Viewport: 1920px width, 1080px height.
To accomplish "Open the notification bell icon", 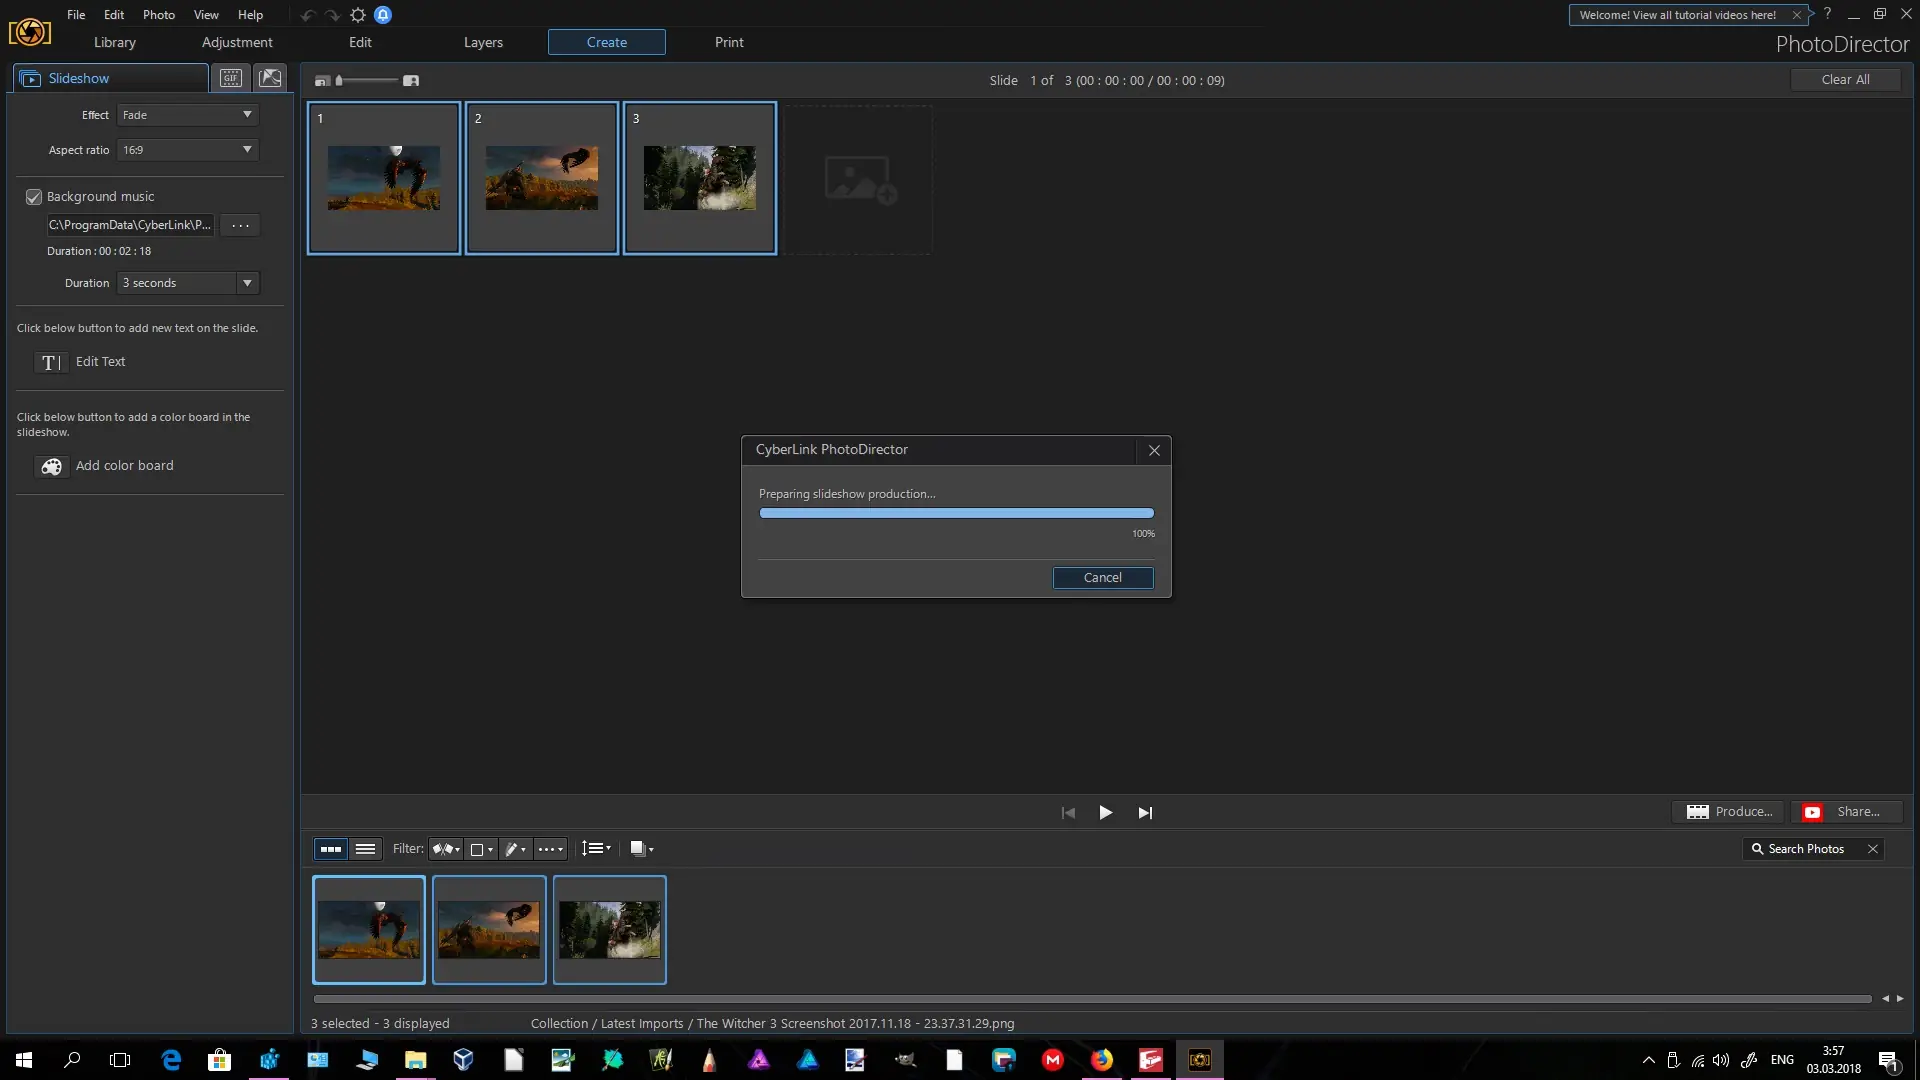I will pyautogui.click(x=383, y=15).
